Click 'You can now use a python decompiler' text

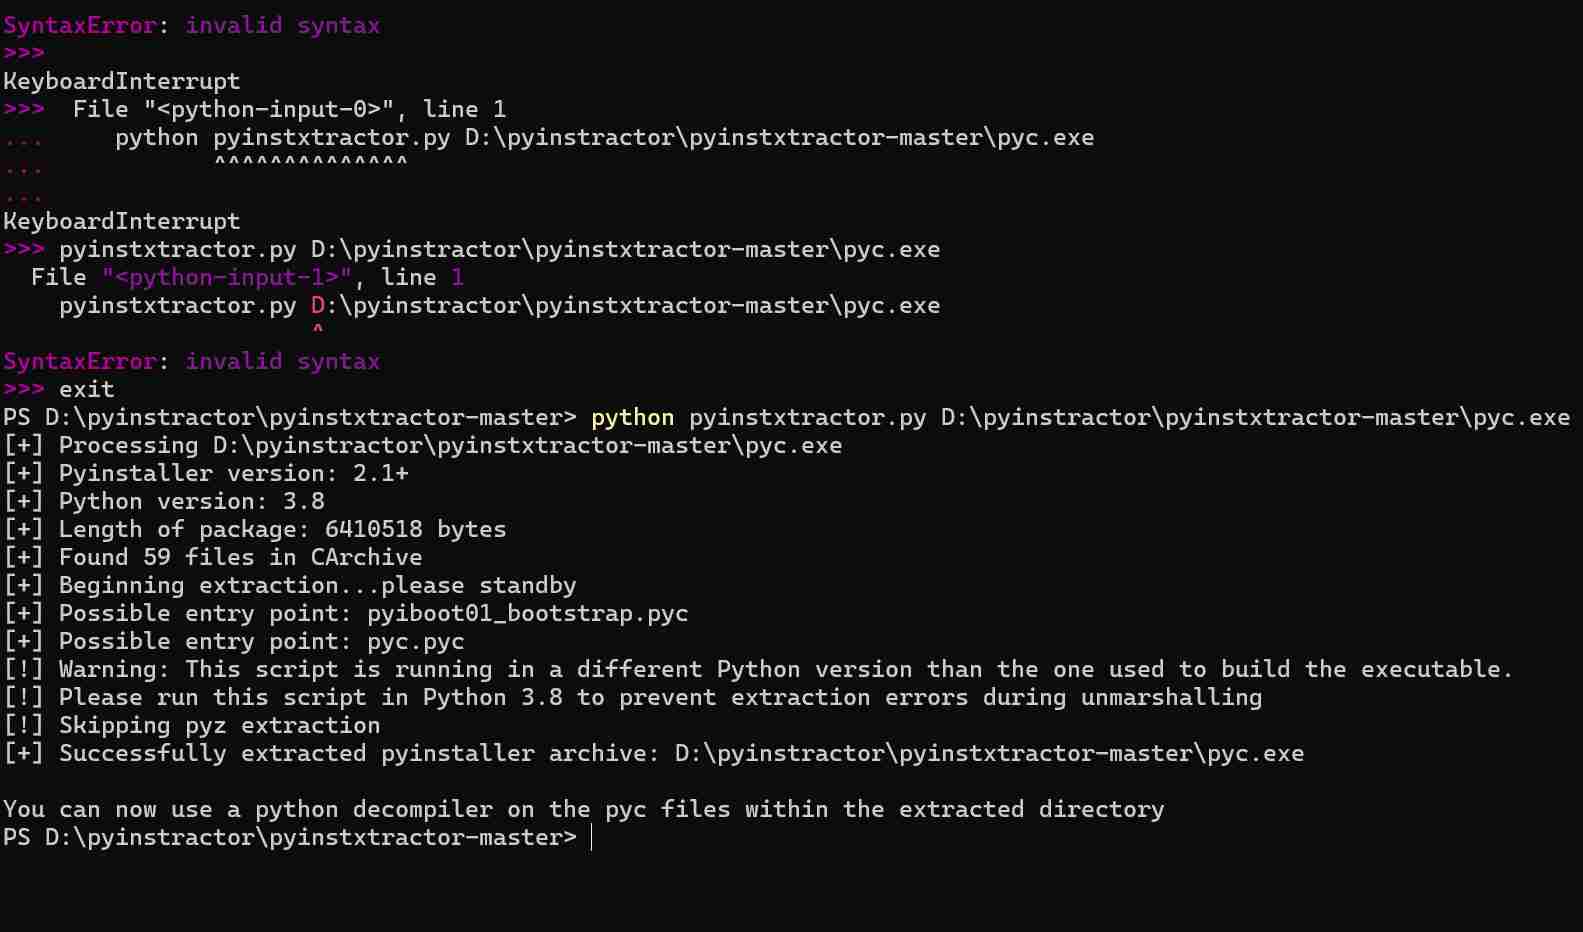click(584, 809)
